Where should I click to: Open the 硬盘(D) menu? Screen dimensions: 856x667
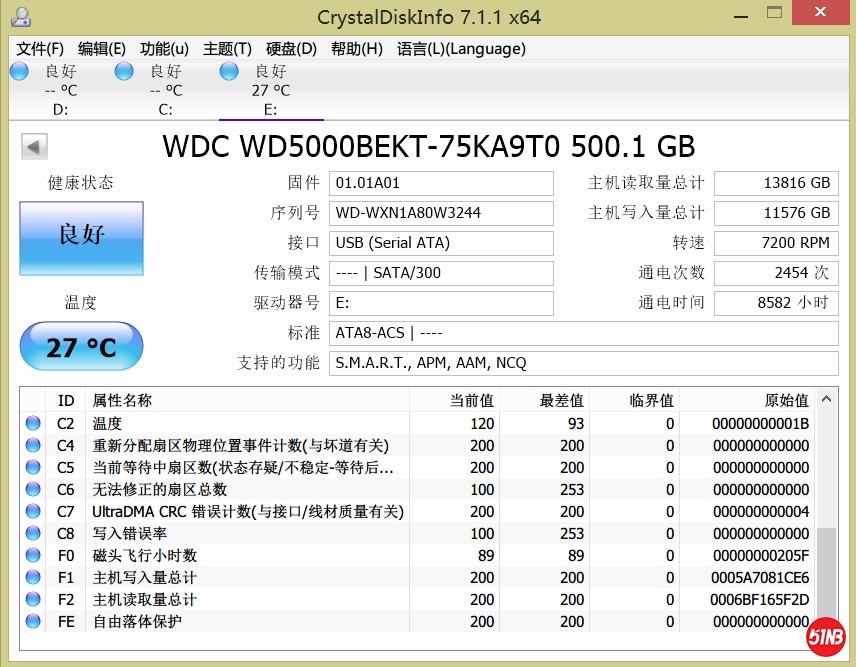291,49
